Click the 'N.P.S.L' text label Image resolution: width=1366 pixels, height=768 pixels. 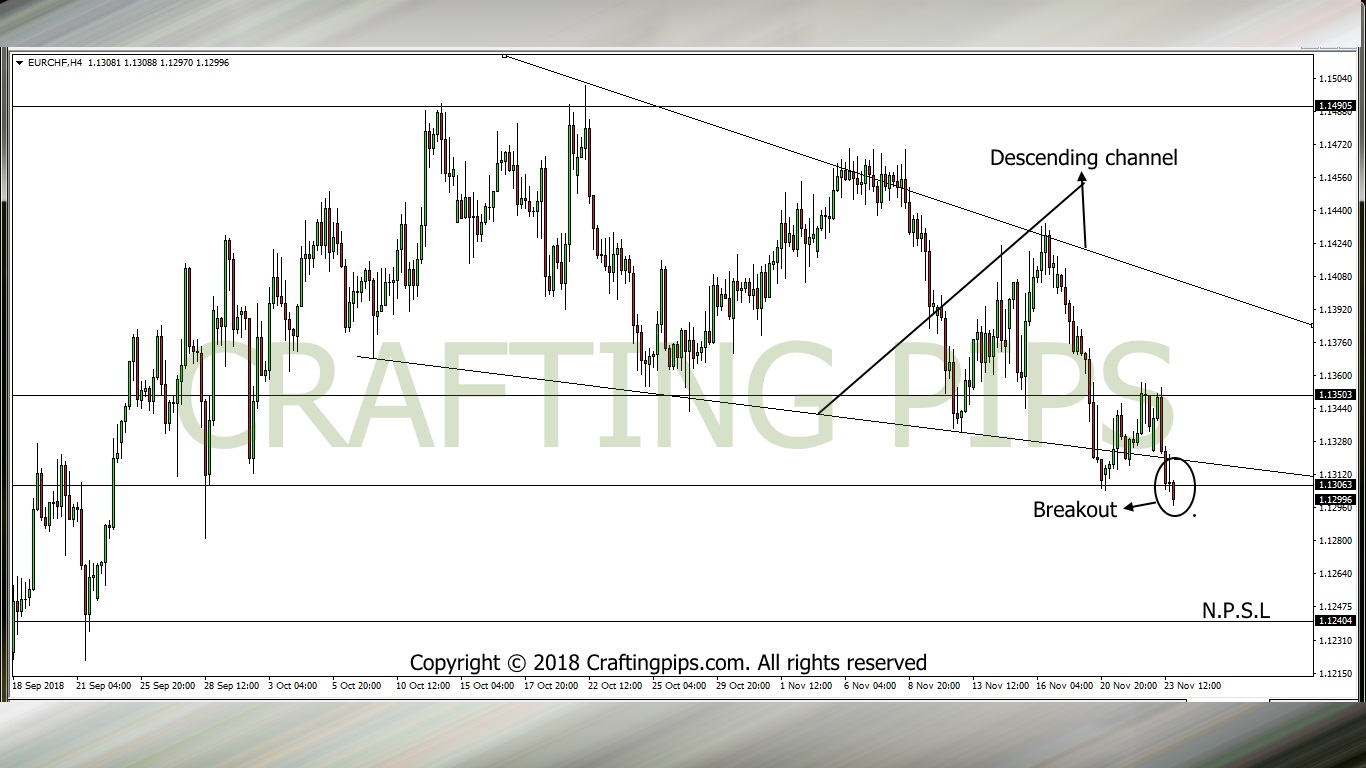click(1236, 610)
